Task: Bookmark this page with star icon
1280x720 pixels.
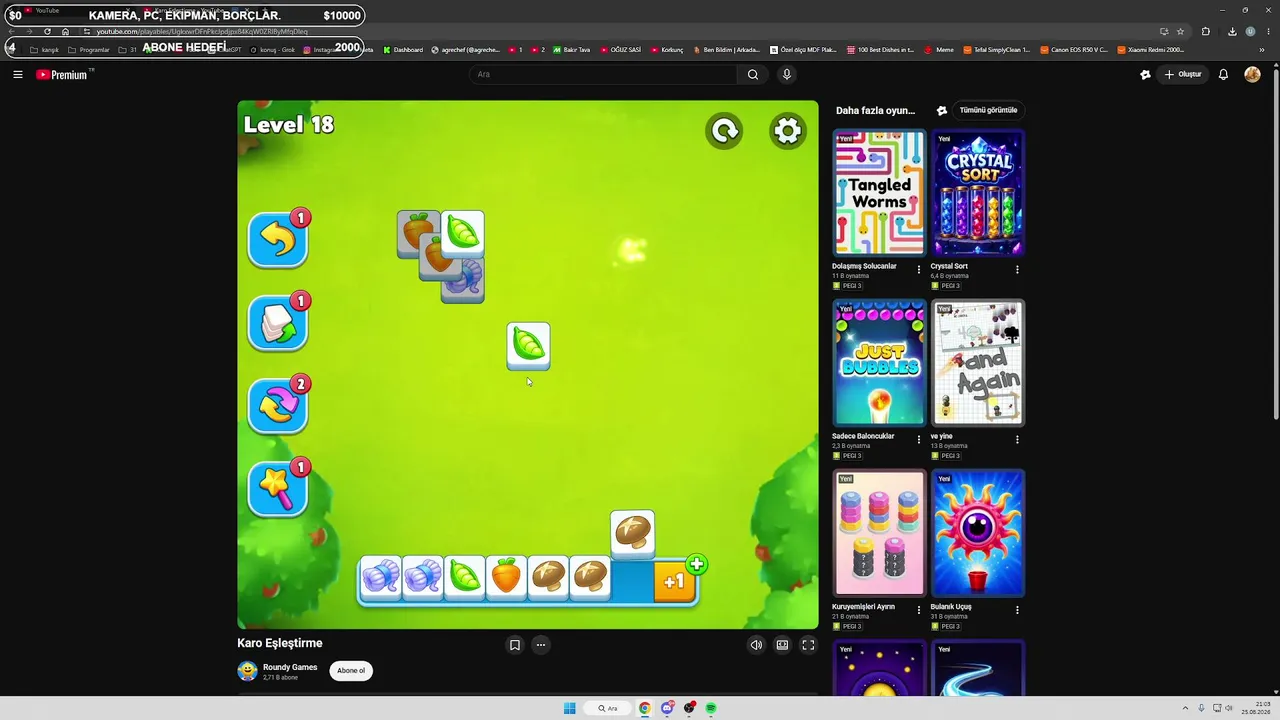Action: coord(1180,31)
